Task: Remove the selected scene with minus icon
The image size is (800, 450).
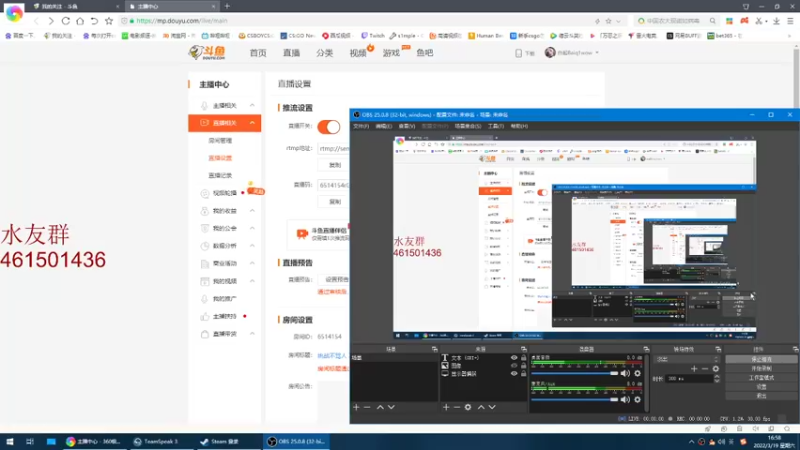Action: click(x=367, y=407)
